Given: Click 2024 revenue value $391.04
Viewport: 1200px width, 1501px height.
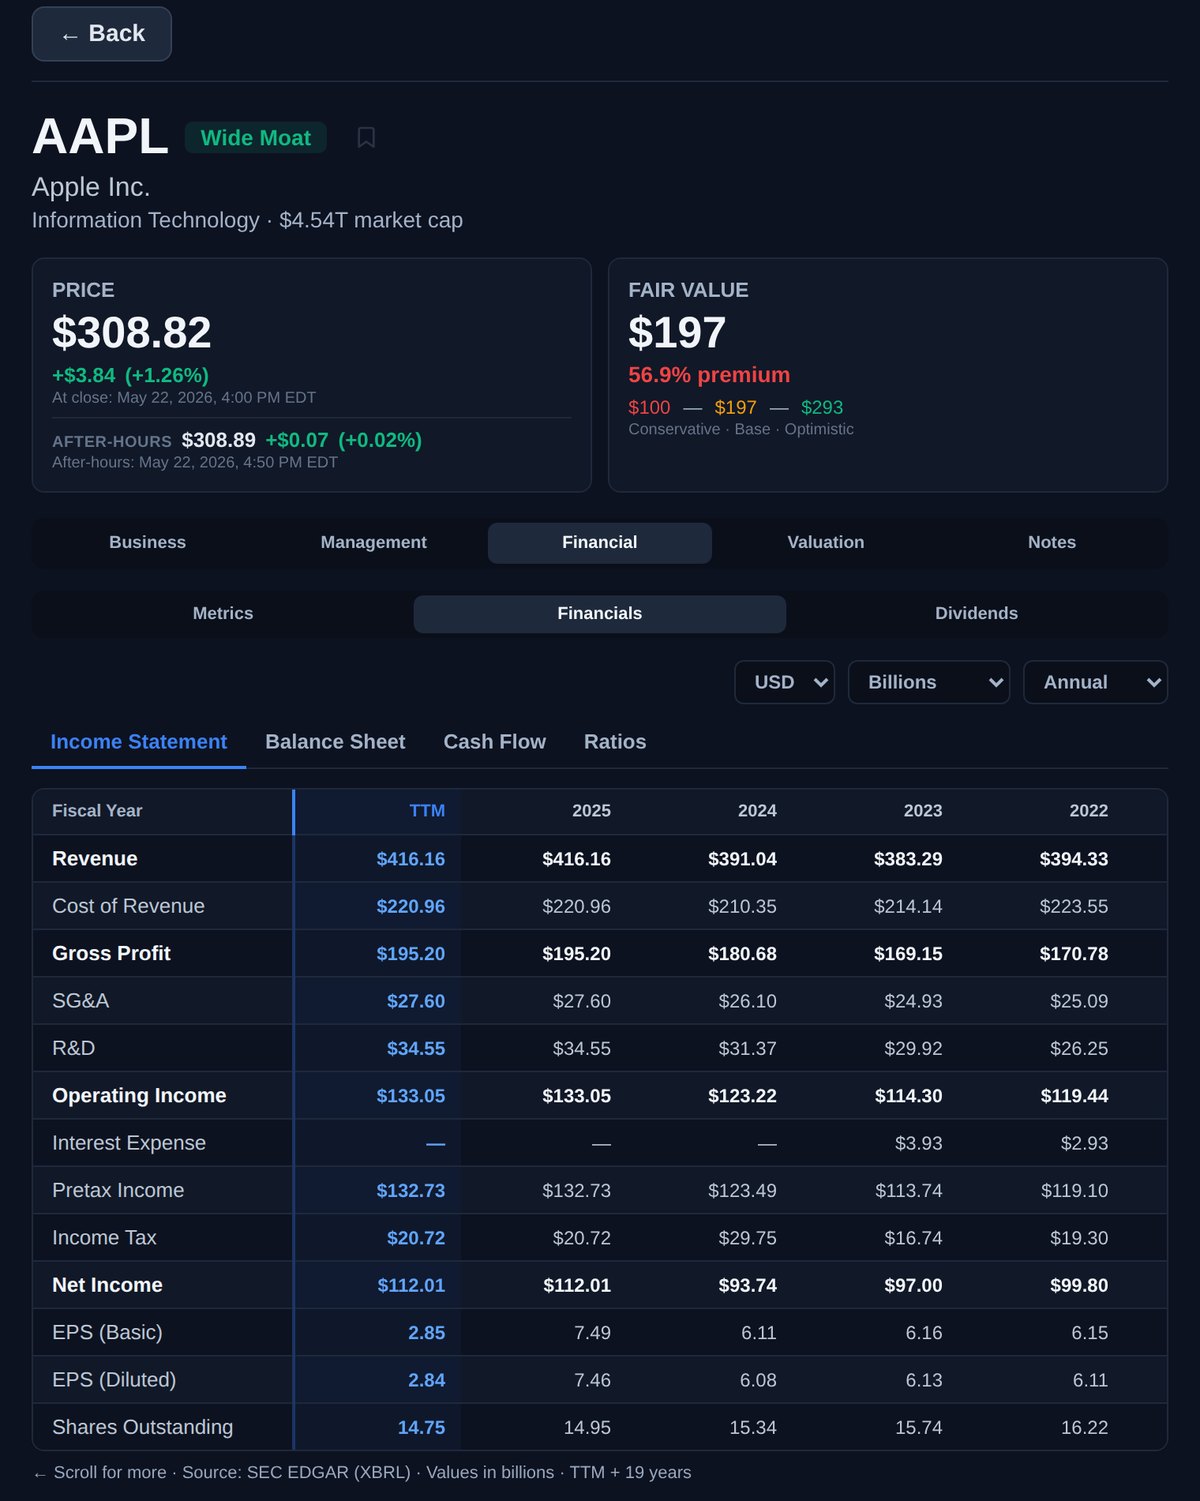Looking at the screenshot, I should [x=742, y=859].
